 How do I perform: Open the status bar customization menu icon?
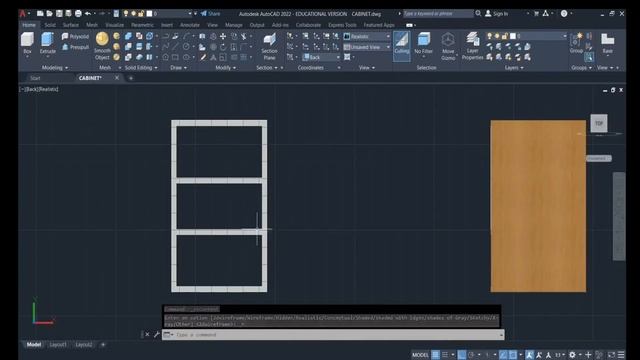[x=621, y=355]
